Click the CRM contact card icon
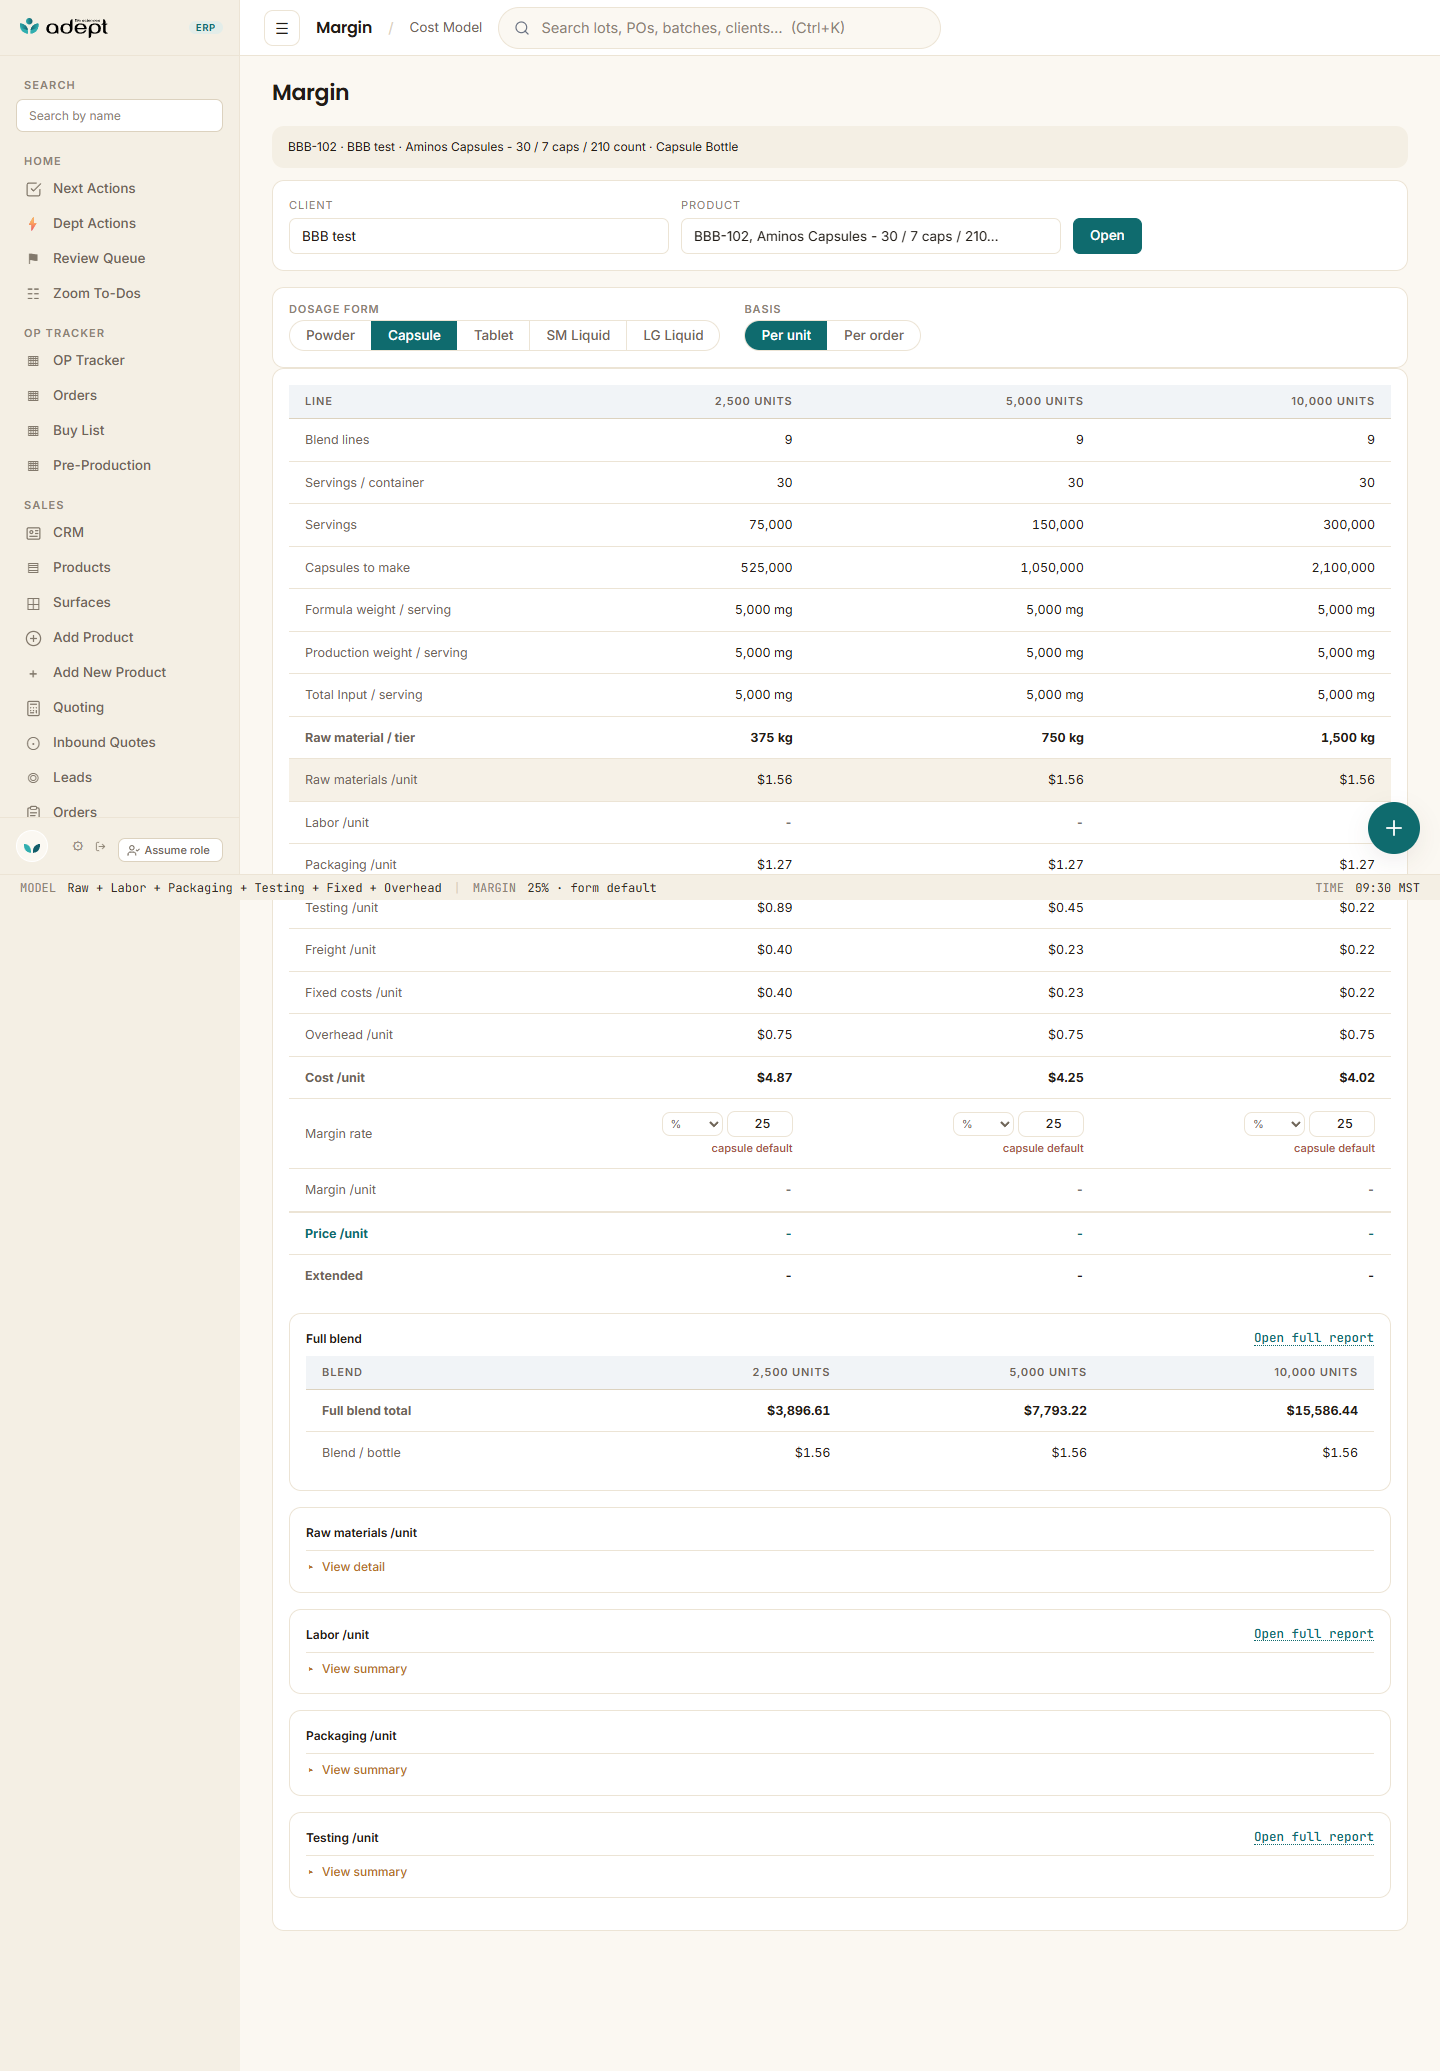 33,533
